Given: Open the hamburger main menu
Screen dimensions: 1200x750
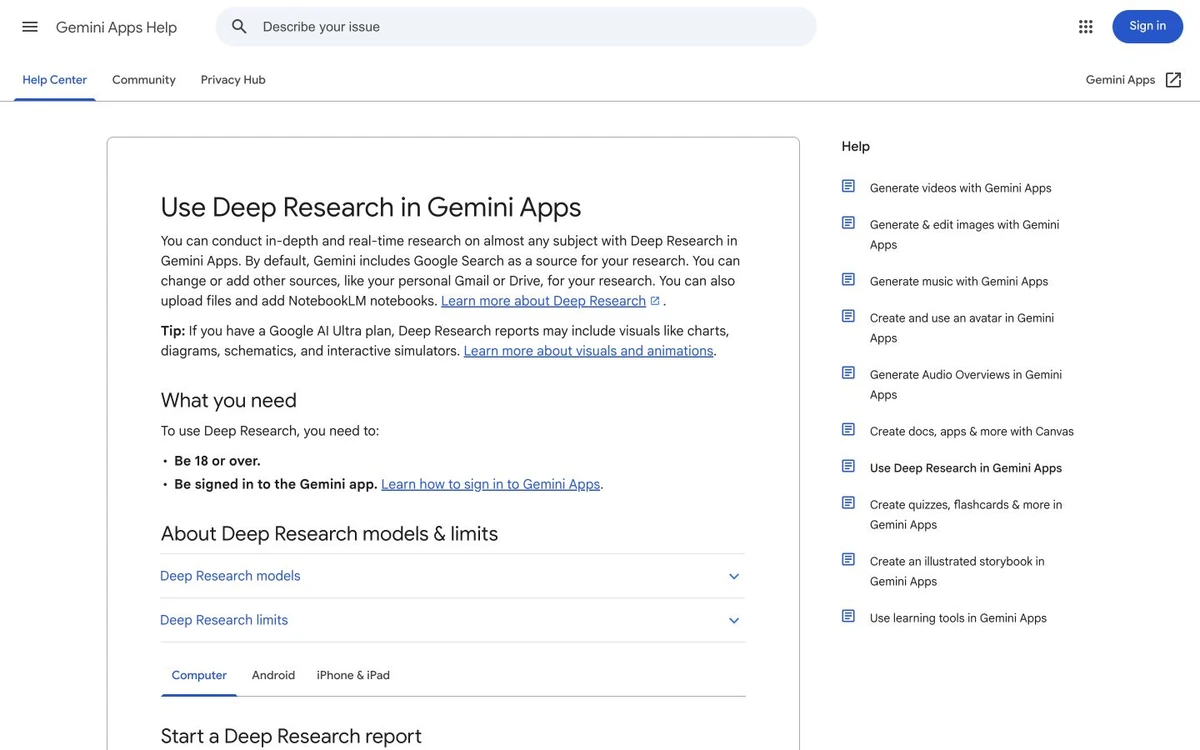Looking at the screenshot, I should click(x=30, y=27).
